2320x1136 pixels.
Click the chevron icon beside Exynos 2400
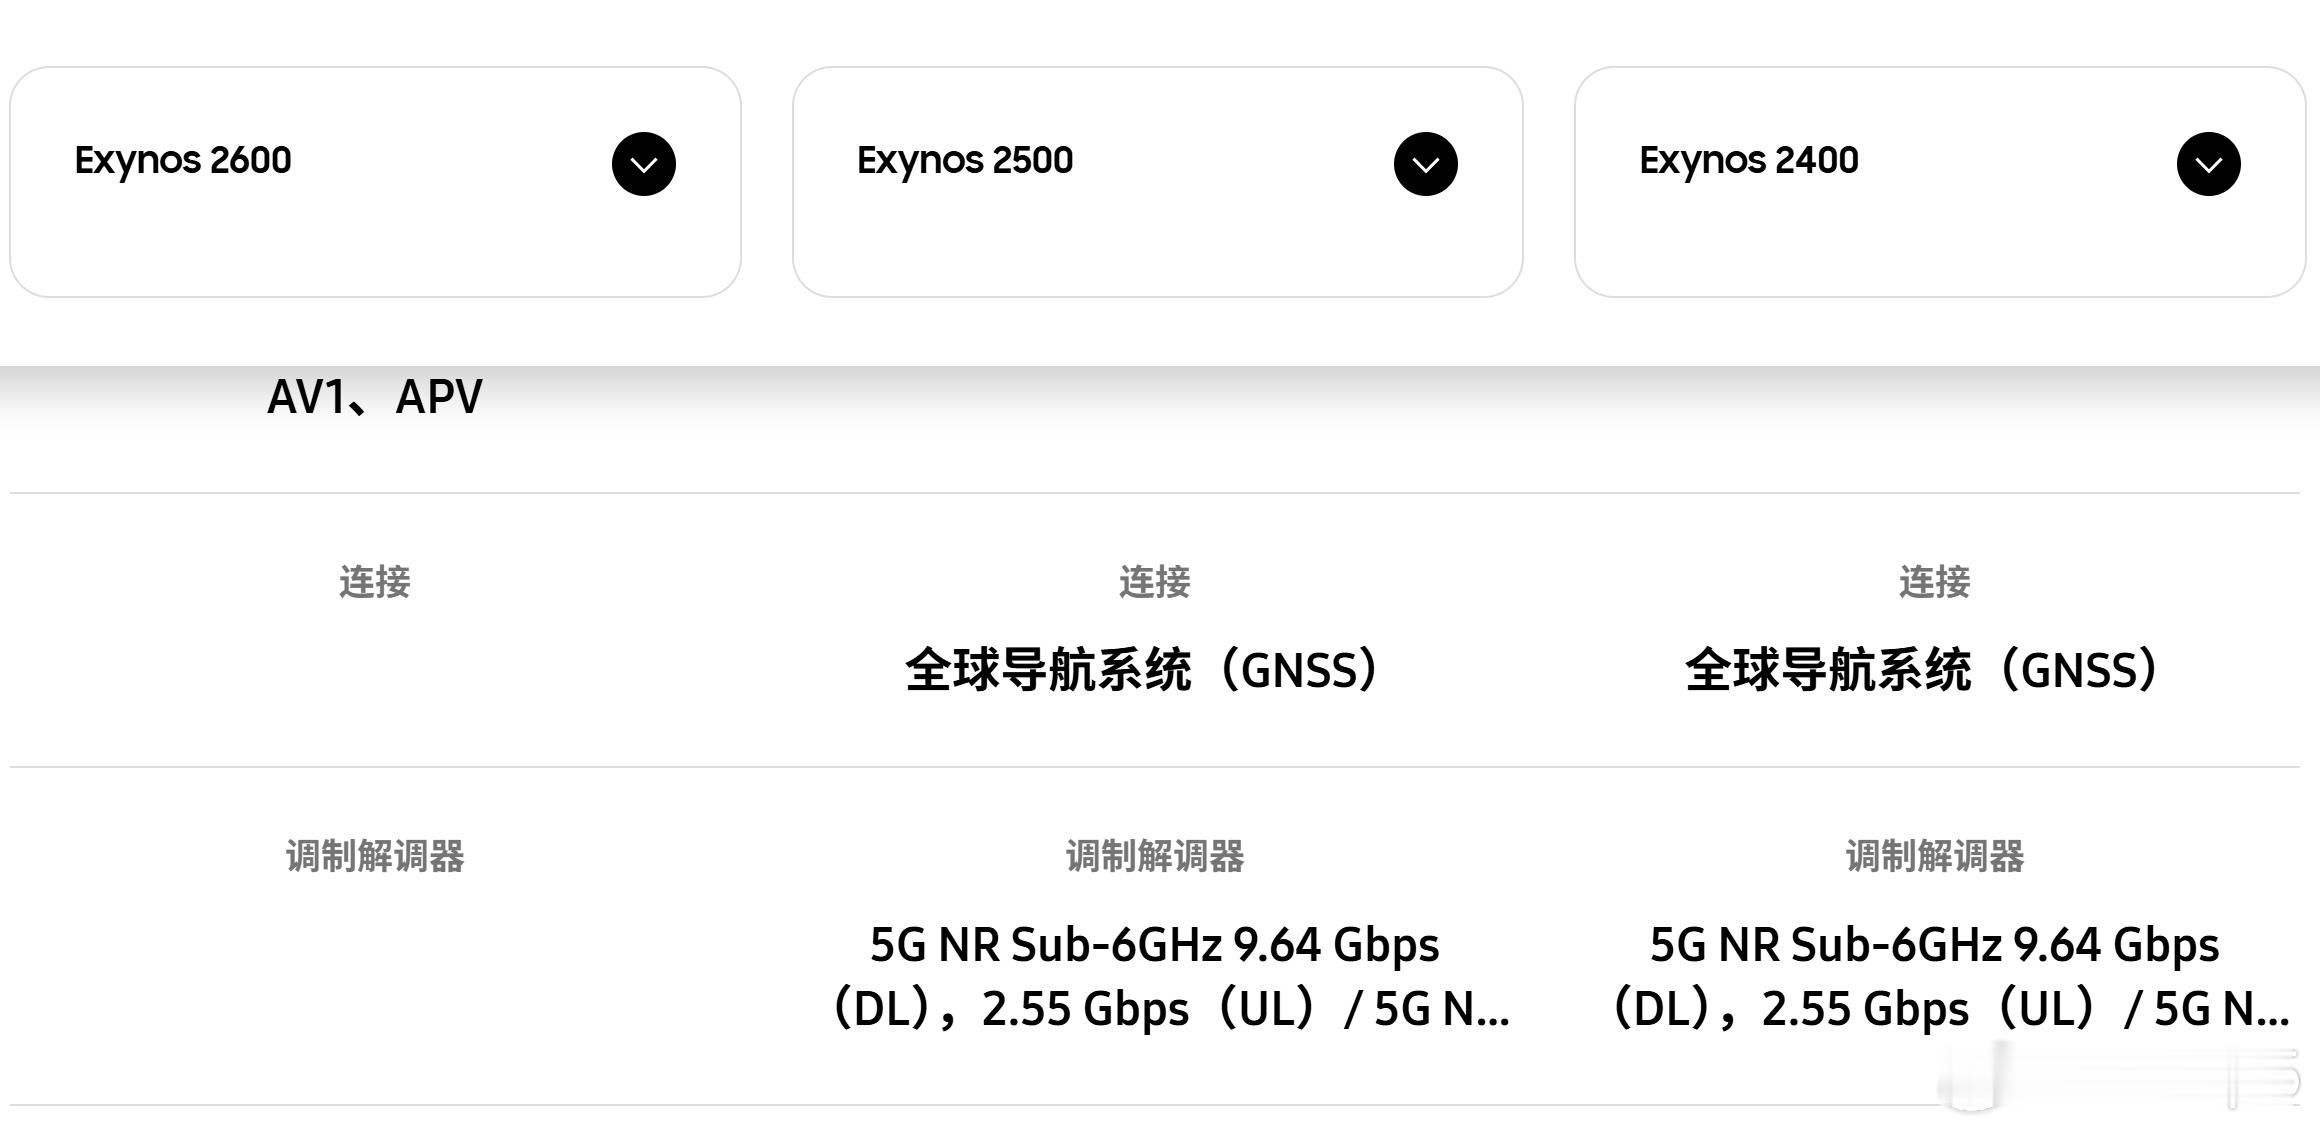click(2207, 163)
